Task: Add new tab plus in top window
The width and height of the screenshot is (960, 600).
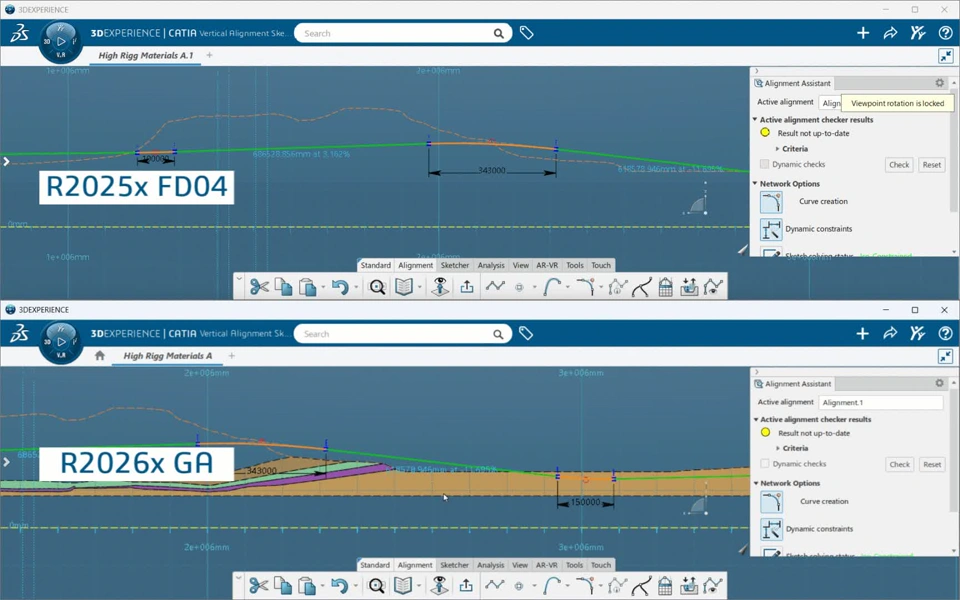Action: (209, 55)
